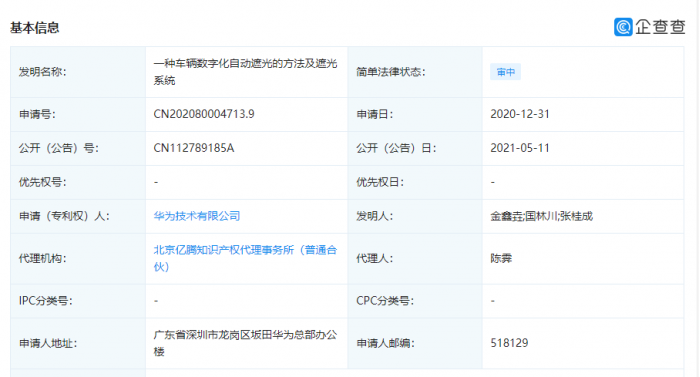Click the 审中 legal status tag
The height and width of the screenshot is (377, 700).
(505, 72)
